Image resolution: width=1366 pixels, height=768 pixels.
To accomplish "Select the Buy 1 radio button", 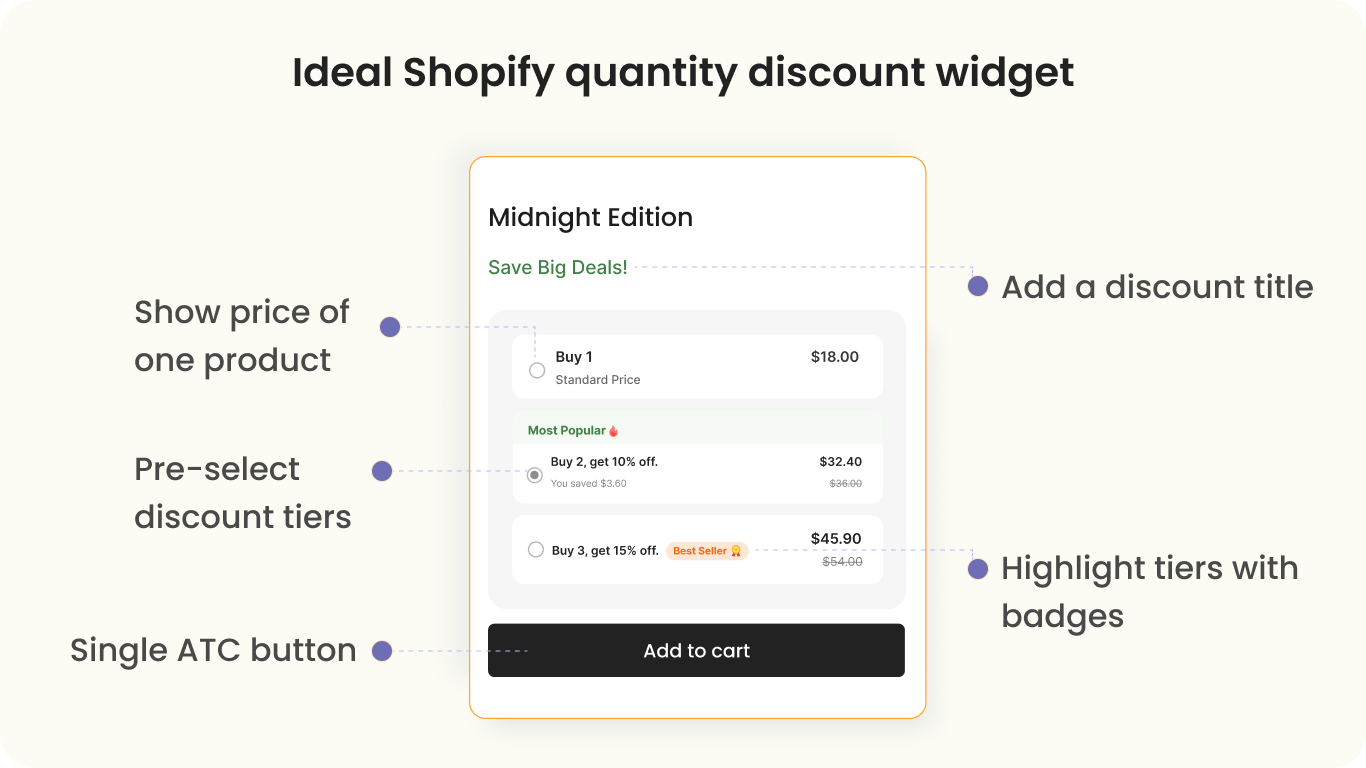I will point(537,370).
